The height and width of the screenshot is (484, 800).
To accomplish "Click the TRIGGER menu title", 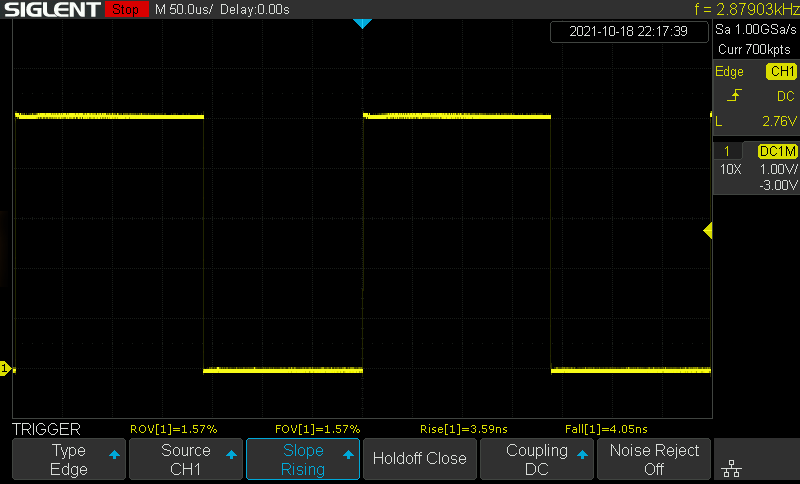I will (46, 429).
